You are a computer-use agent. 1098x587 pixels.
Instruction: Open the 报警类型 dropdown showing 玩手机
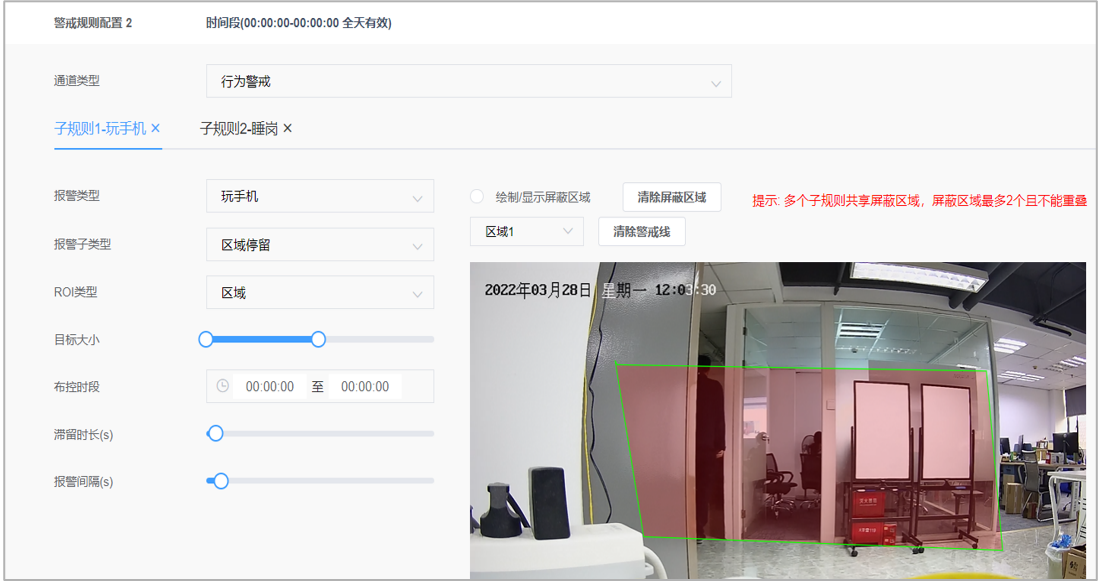[x=320, y=196]
